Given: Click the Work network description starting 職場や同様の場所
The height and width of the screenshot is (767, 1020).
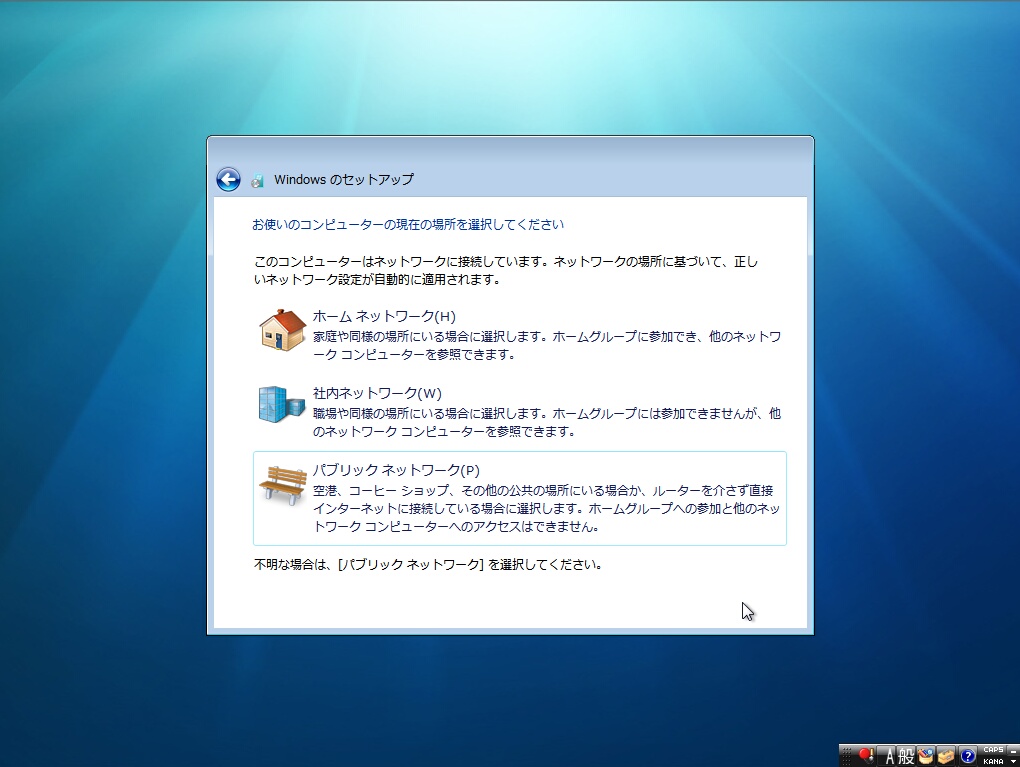Looking at the screenshot, I should click(546, 422).
